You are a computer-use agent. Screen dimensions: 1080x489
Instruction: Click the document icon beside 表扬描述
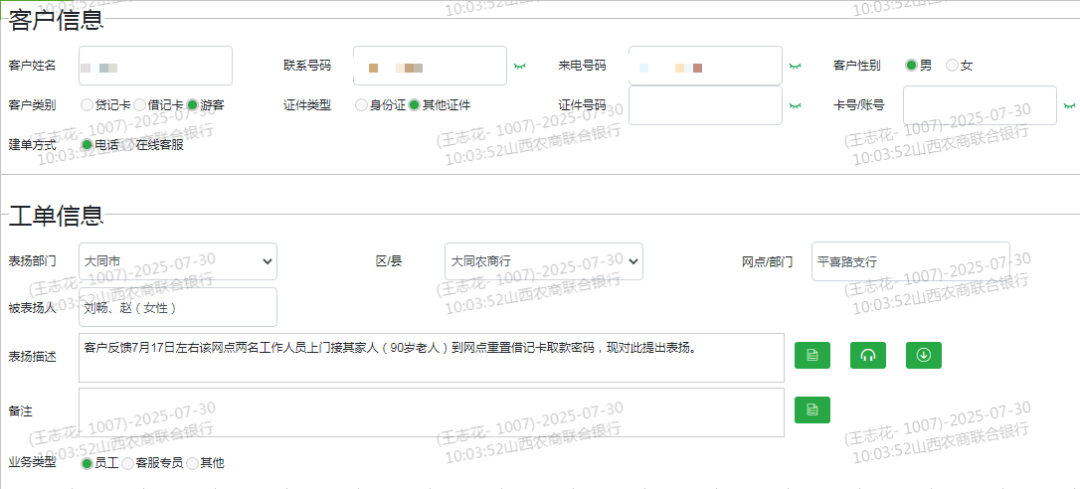[x=812, y=355]
